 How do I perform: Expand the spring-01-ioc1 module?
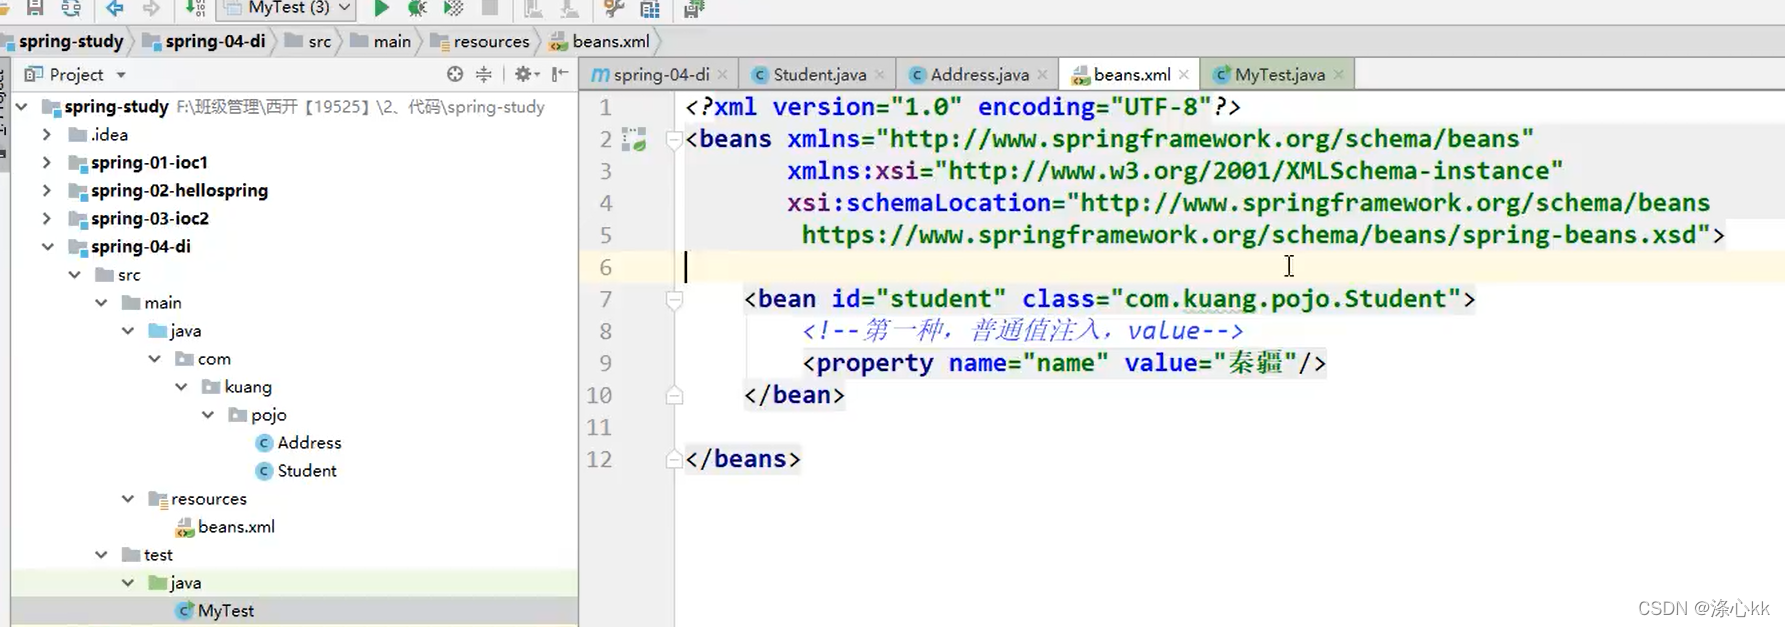[47, 162]
